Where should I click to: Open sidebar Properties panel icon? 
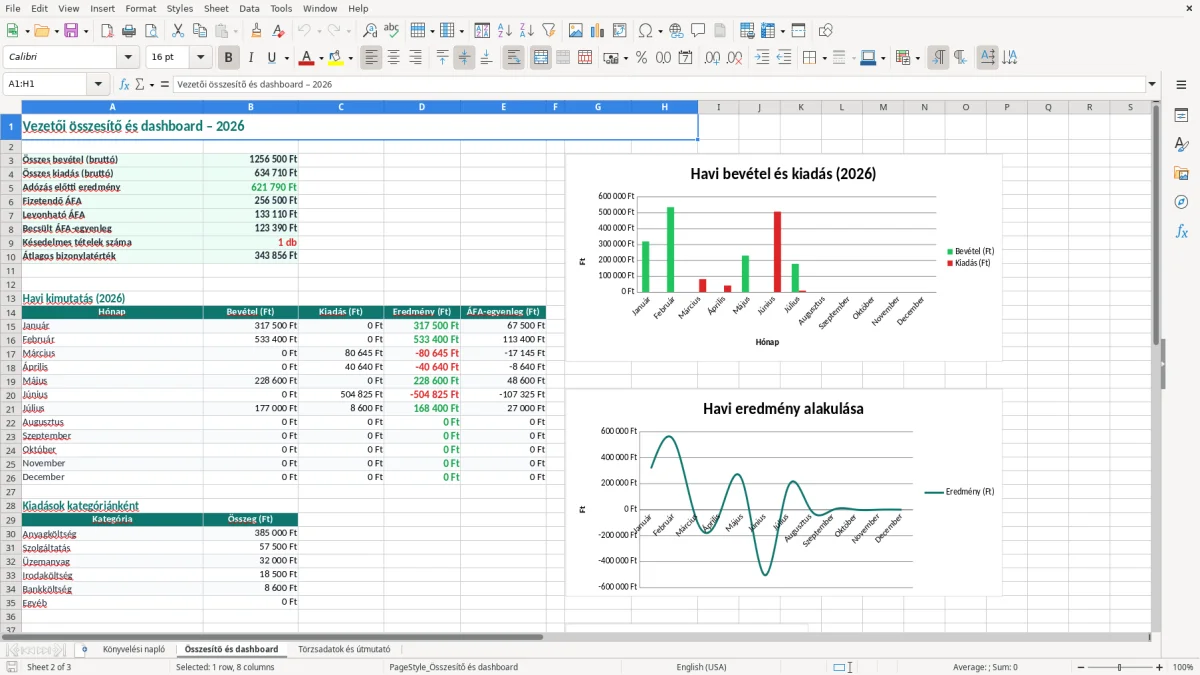[1181, 116]
